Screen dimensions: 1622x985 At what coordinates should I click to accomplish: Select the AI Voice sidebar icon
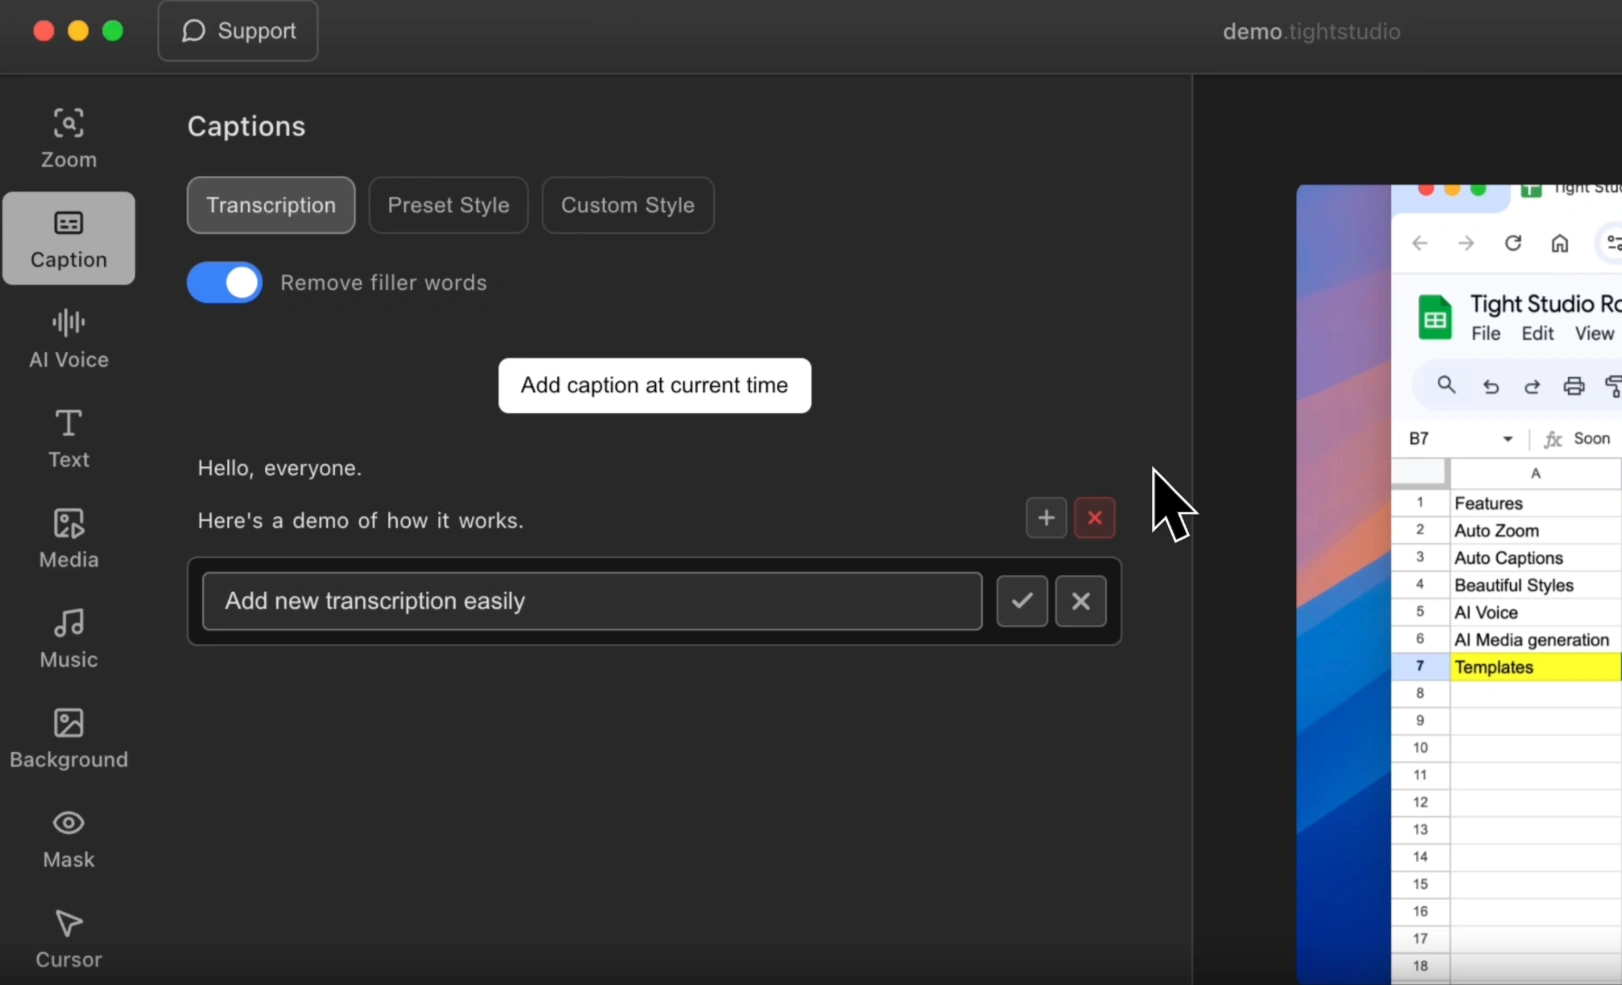[x=68, y=338]
